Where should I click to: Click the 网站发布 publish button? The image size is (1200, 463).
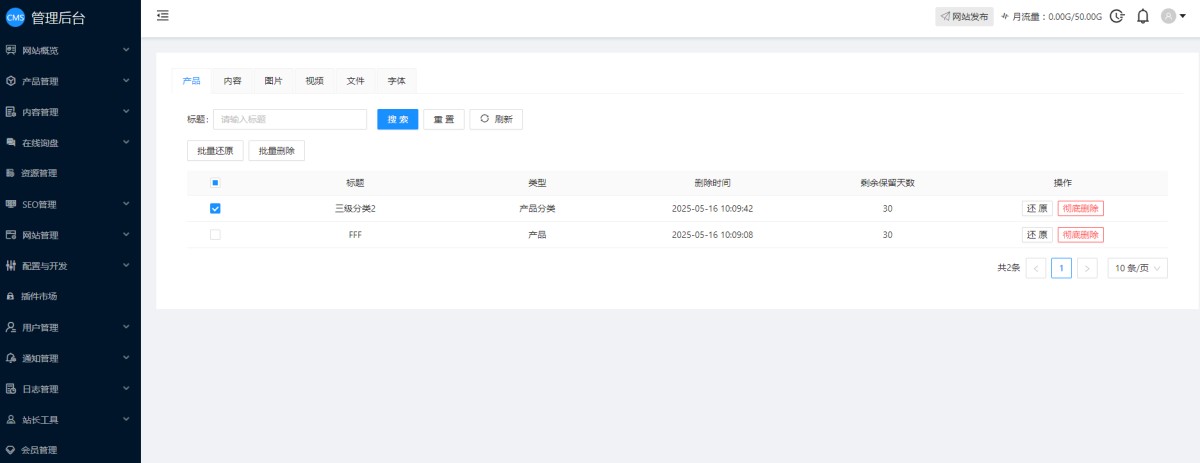click(964, 17)
